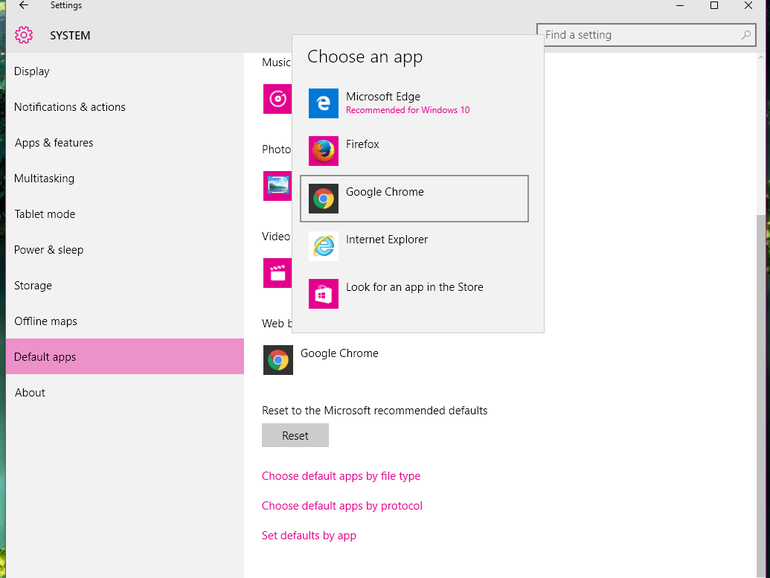Open Power & sleep settings
Image resolution: width=770 pixels, height=578 pixels.
pyautogui.click(x=125, y=250)
